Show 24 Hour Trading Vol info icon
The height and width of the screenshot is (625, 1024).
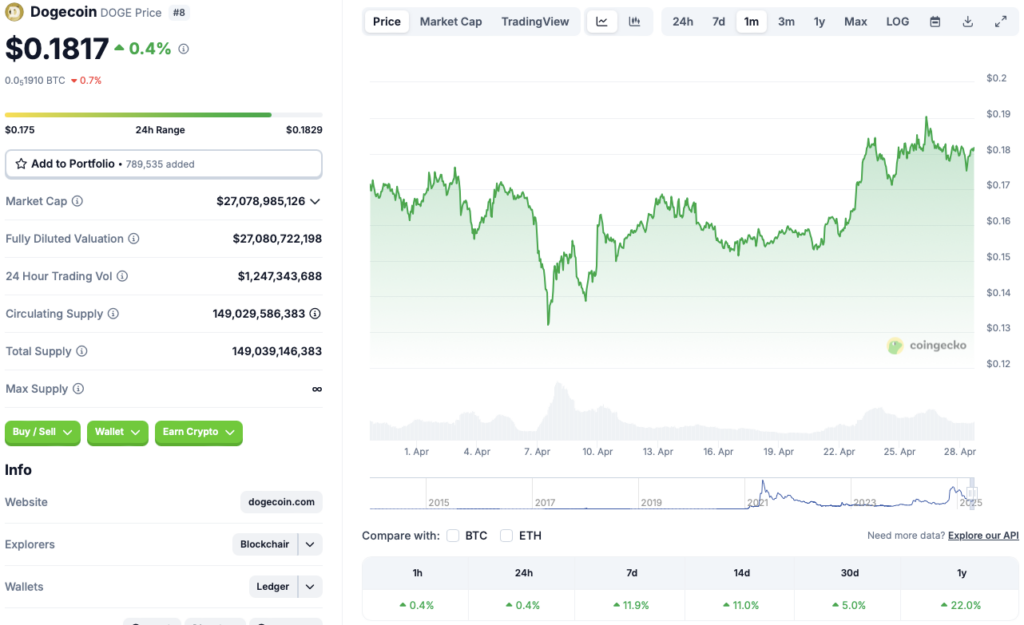pos(122,276)
